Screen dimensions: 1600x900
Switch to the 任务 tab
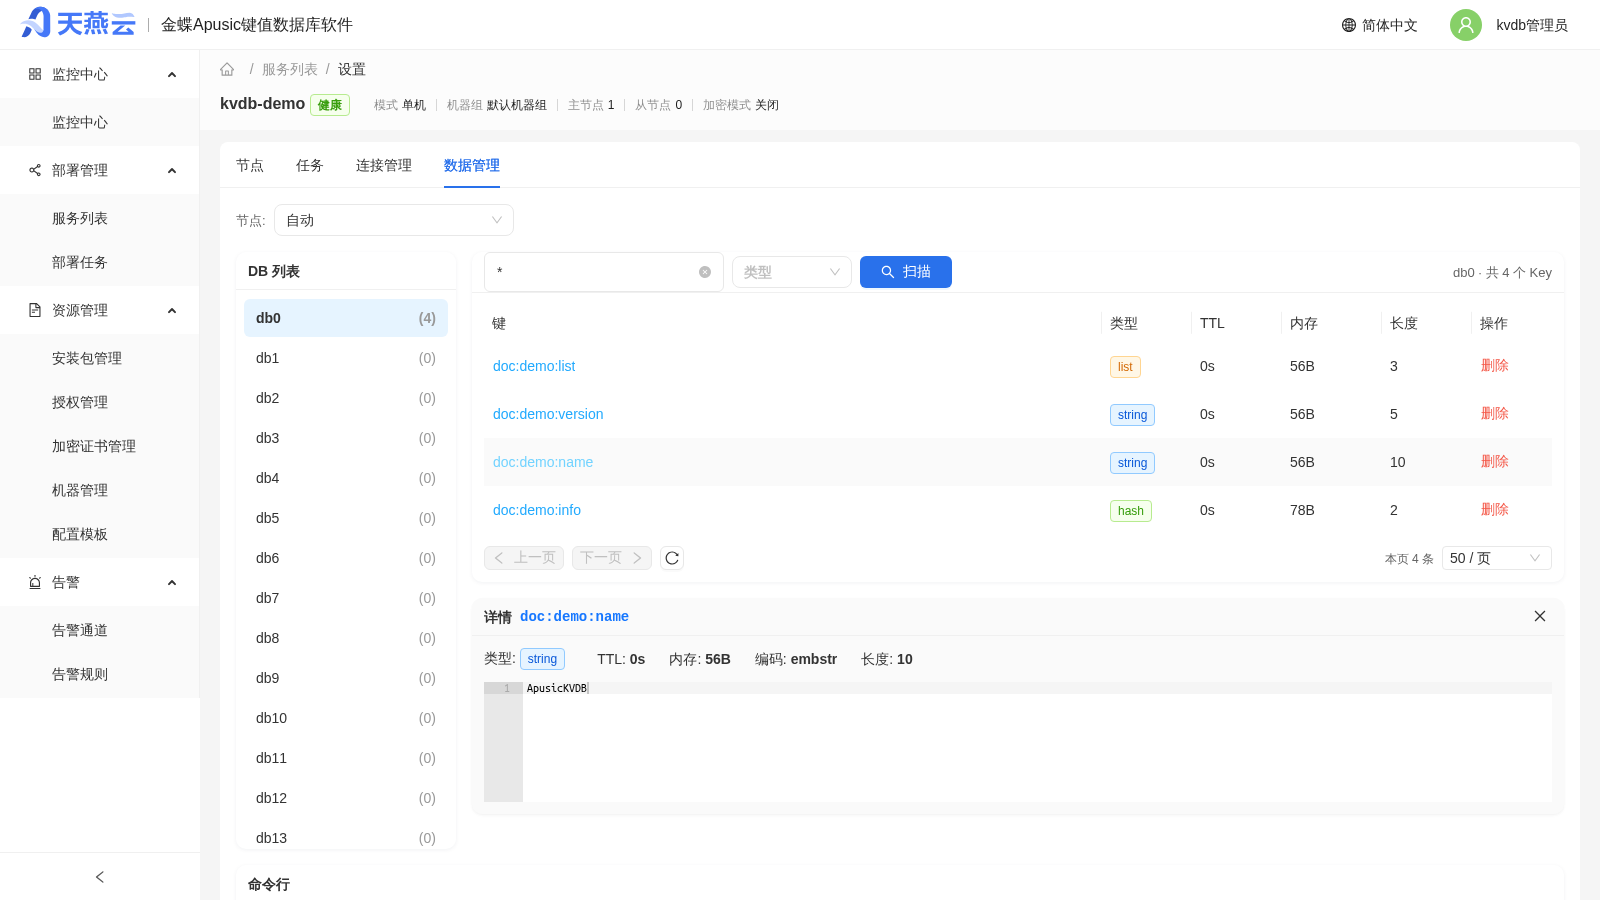[x=310, y=165]
